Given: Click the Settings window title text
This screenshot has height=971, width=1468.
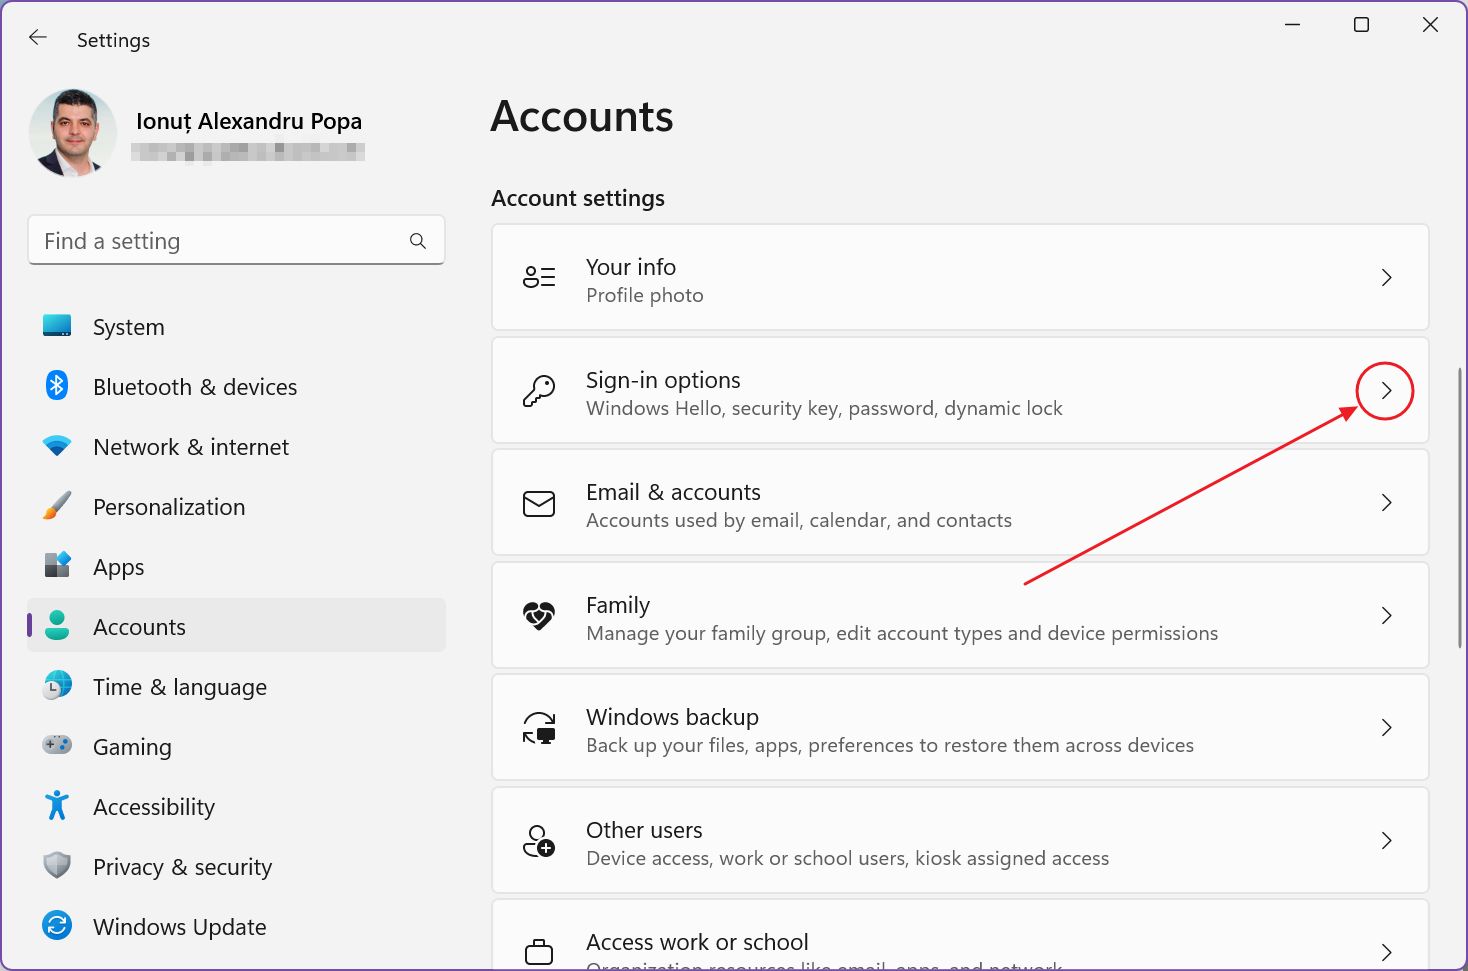Looking at the screenshot, I should click(x=113, y=40).
